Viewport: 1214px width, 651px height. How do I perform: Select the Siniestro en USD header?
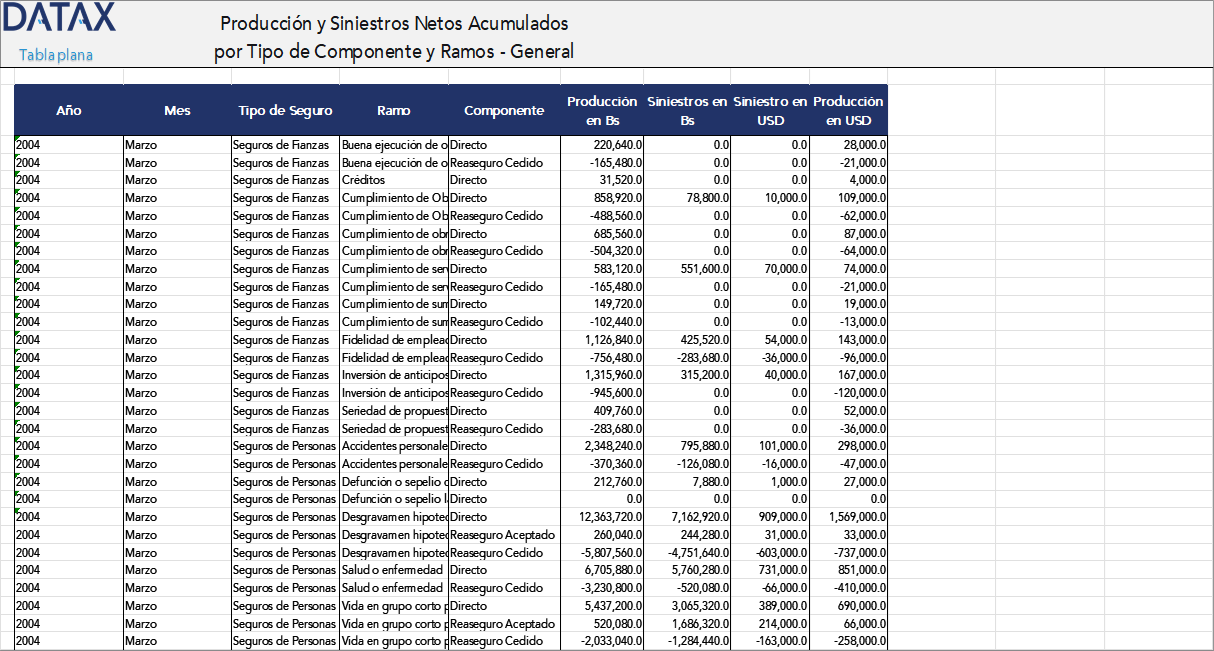[x=771, y=110]
